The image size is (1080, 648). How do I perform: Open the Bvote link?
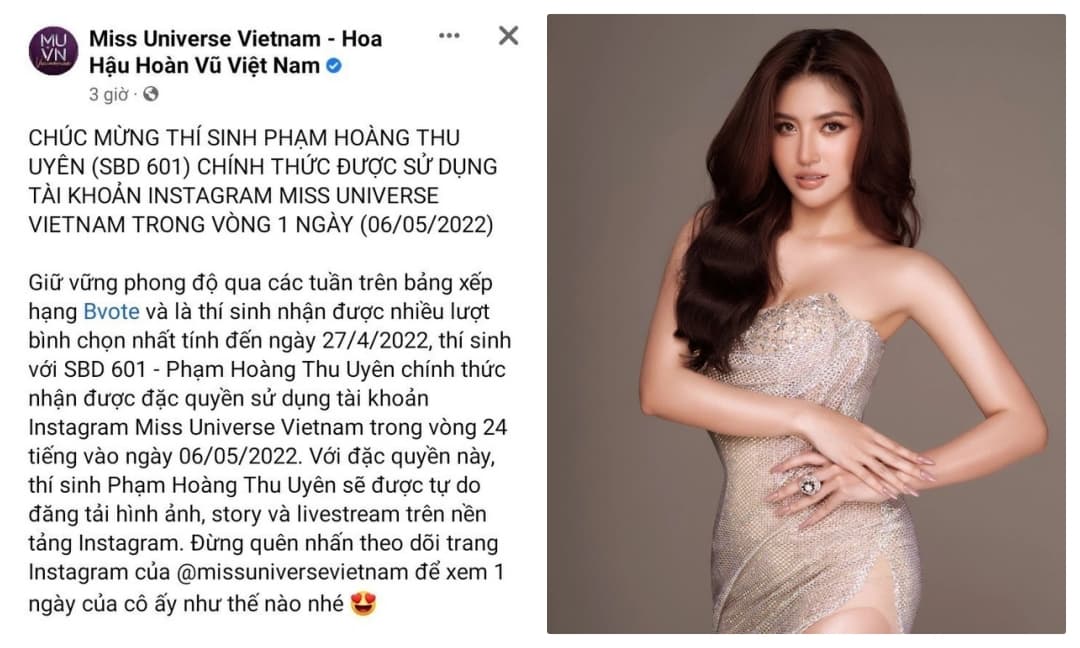112,311
